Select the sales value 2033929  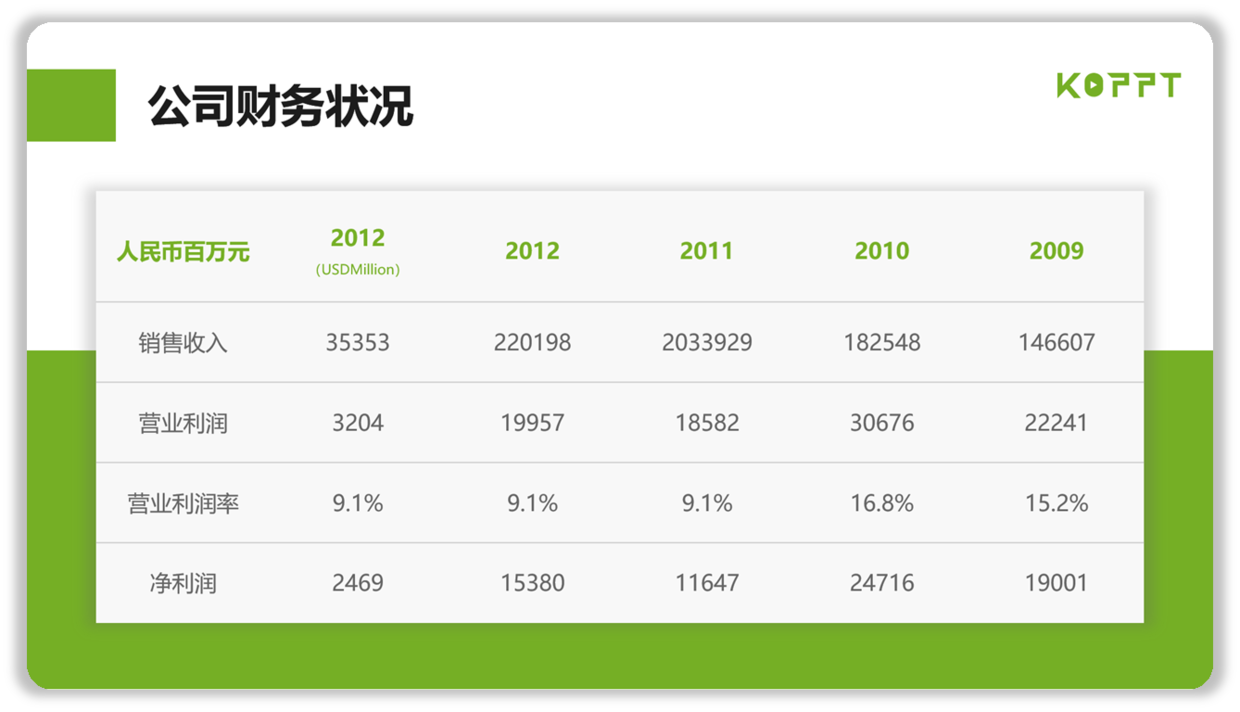coord(707,342)
